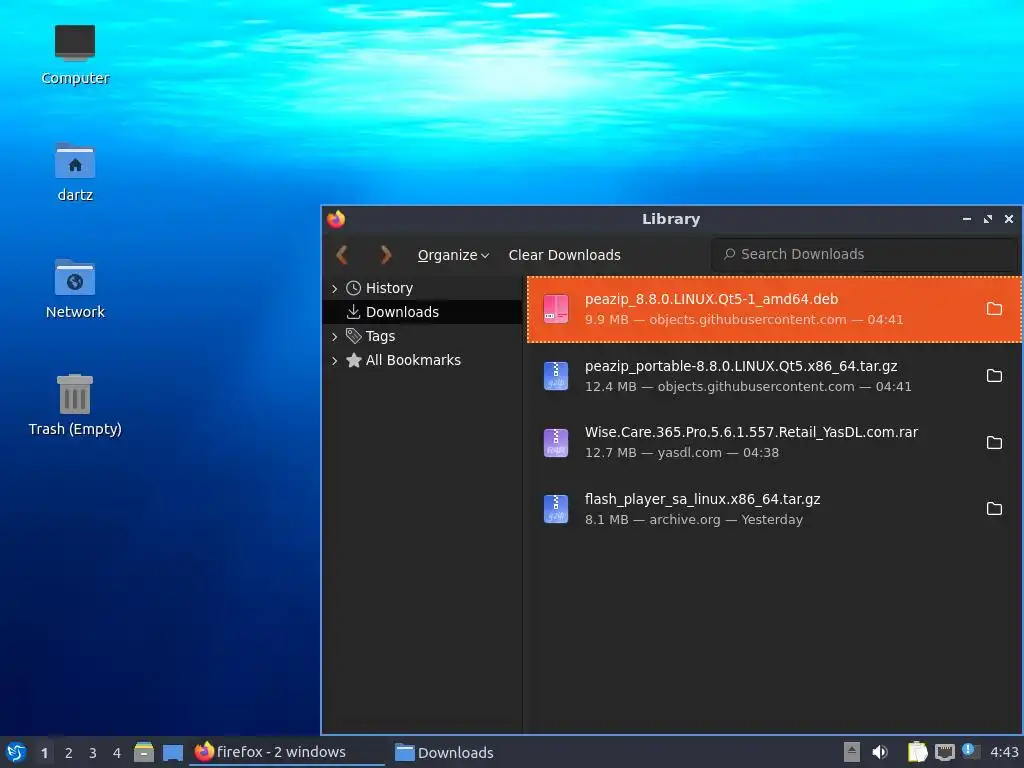Viewport: 1024px width, 768px height.
Task: Expand the All Bookmarks tree node
Action: coord(334,360)
